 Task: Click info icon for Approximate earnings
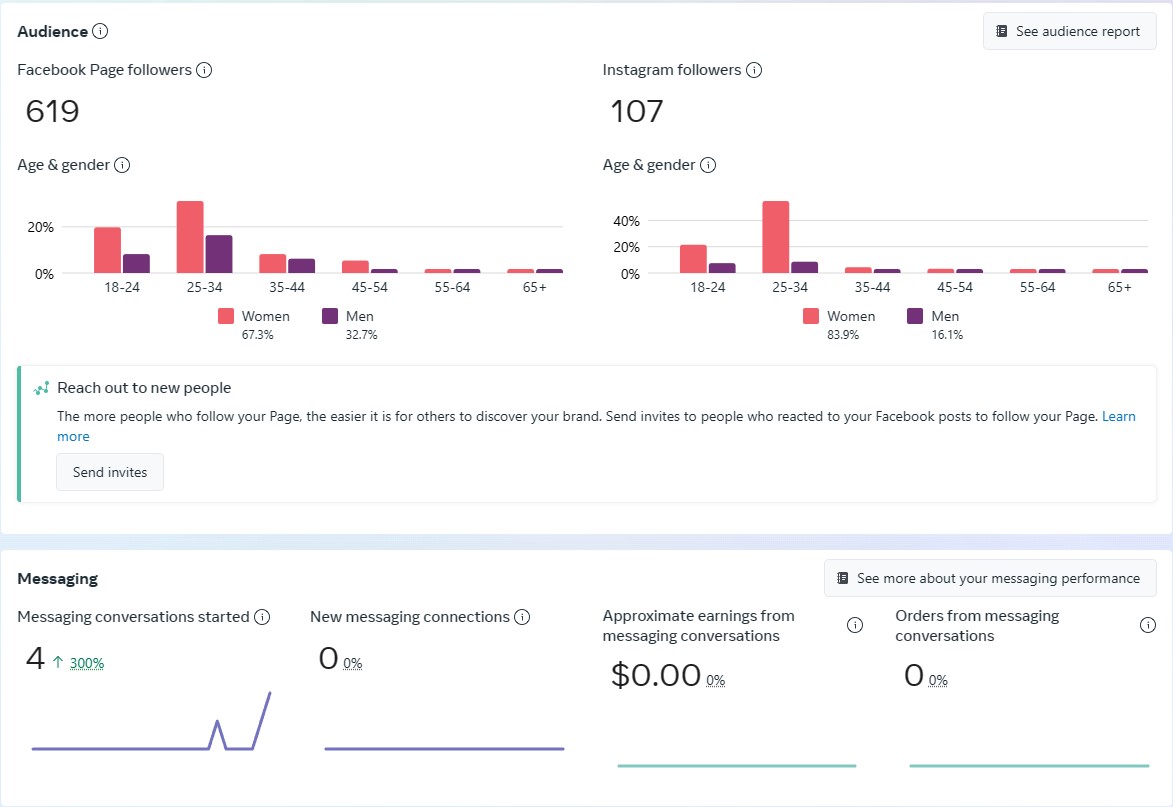855,626
